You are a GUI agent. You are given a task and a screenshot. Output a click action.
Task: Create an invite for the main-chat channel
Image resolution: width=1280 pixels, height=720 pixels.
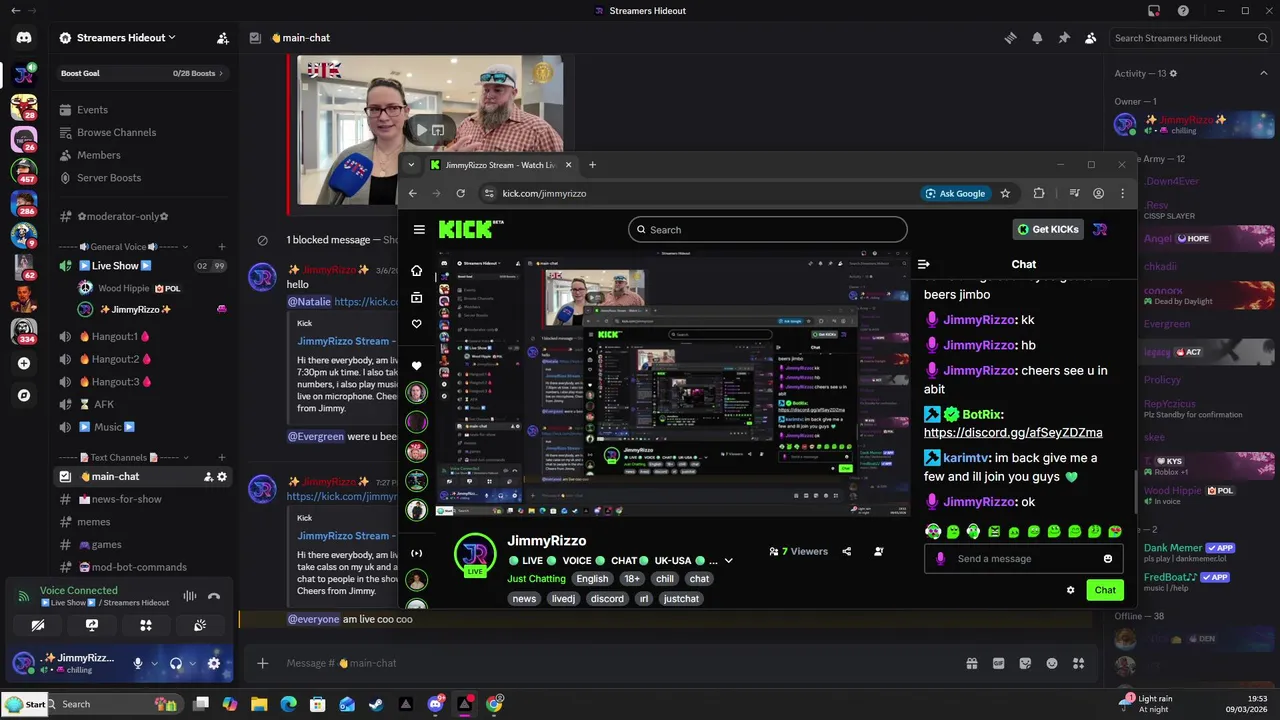click(x=208, y=477)
